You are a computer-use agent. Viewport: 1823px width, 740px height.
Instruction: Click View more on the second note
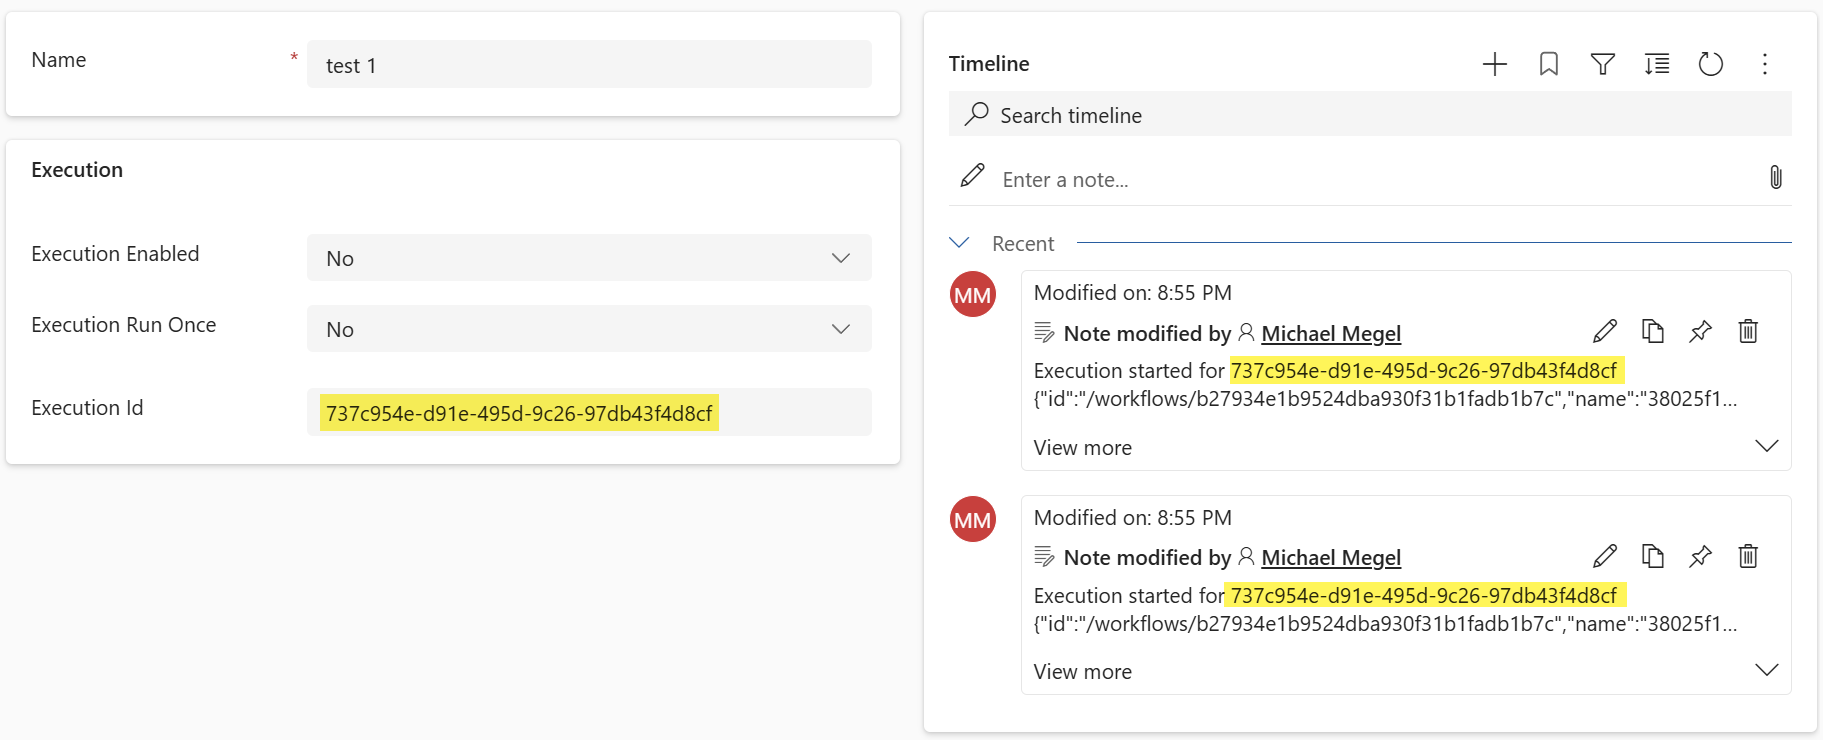pos(1083,672)
